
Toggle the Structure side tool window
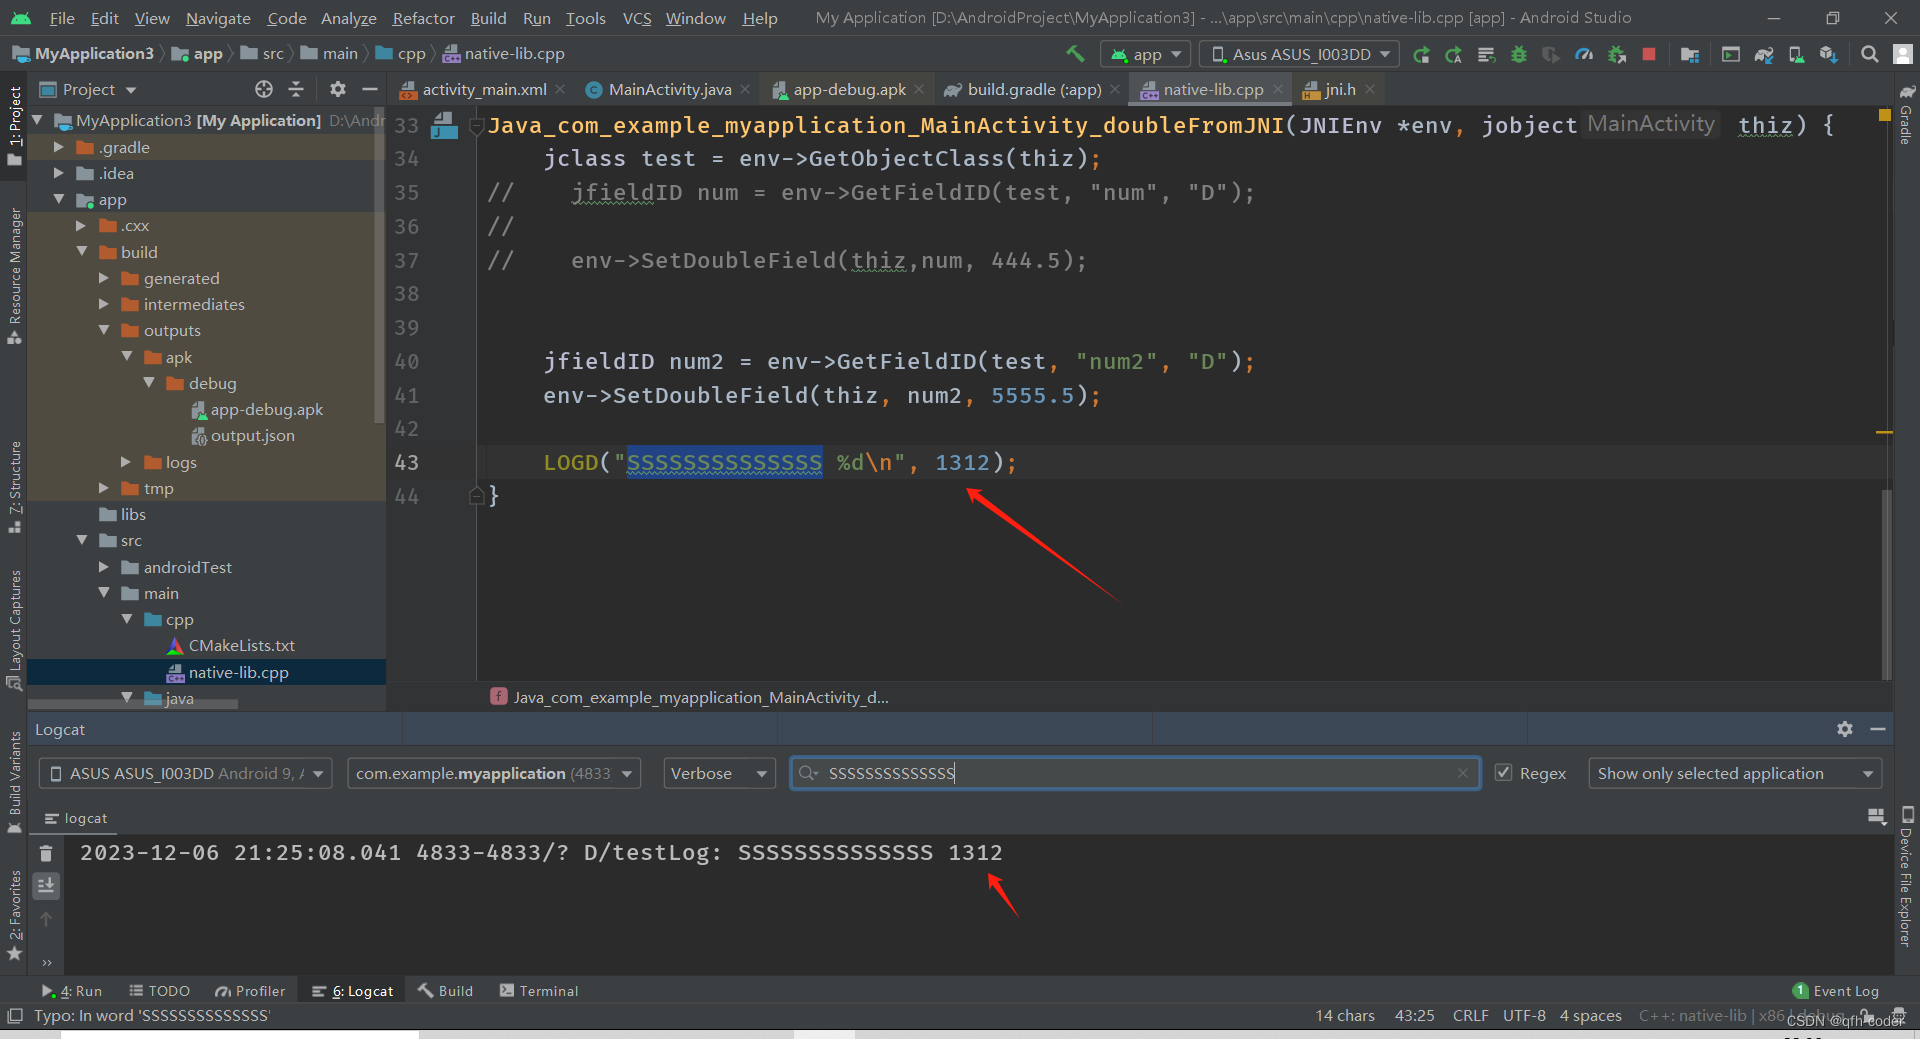coord(14,487)
